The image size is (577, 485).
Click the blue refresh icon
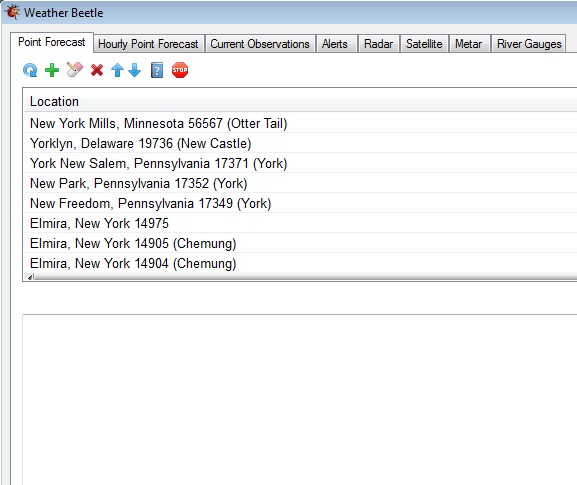30,70
